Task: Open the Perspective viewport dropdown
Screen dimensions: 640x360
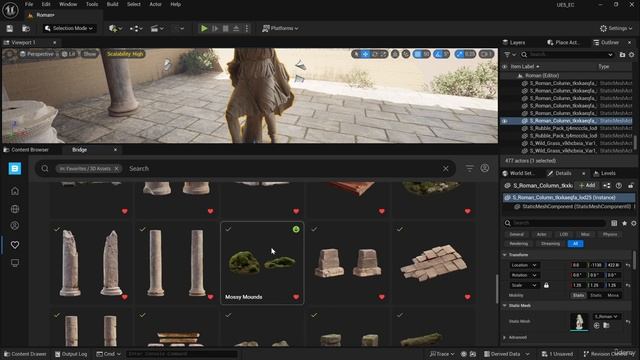Action: tap(37, 54)
